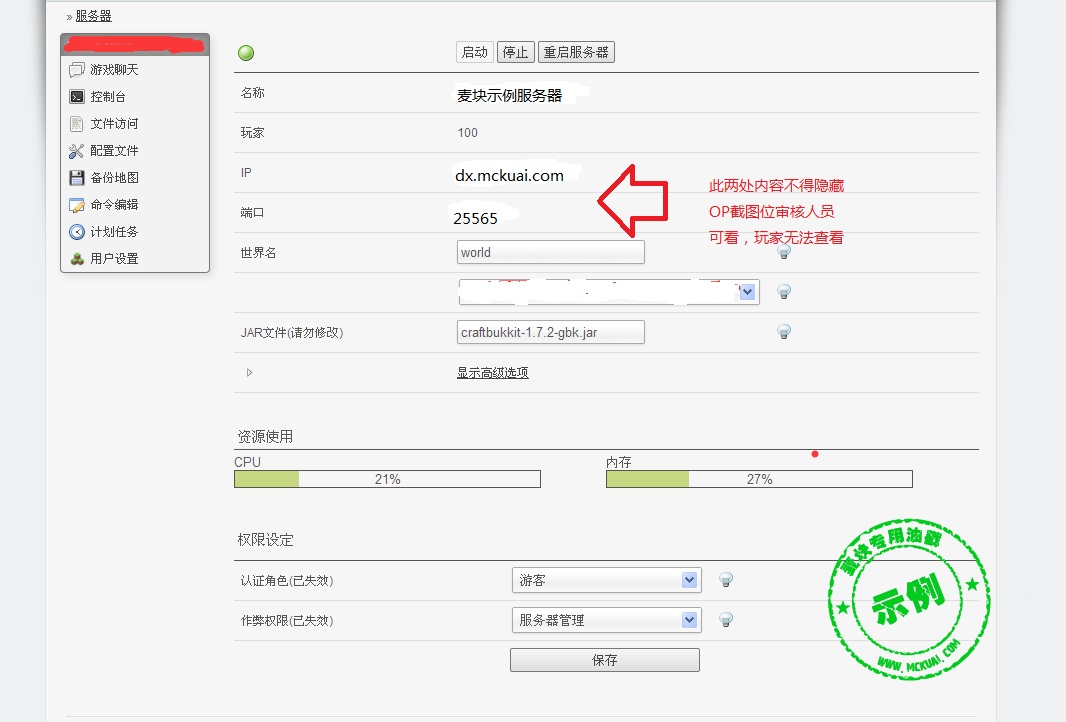Click the 显示高级选项 link

[x=492, y=373]
